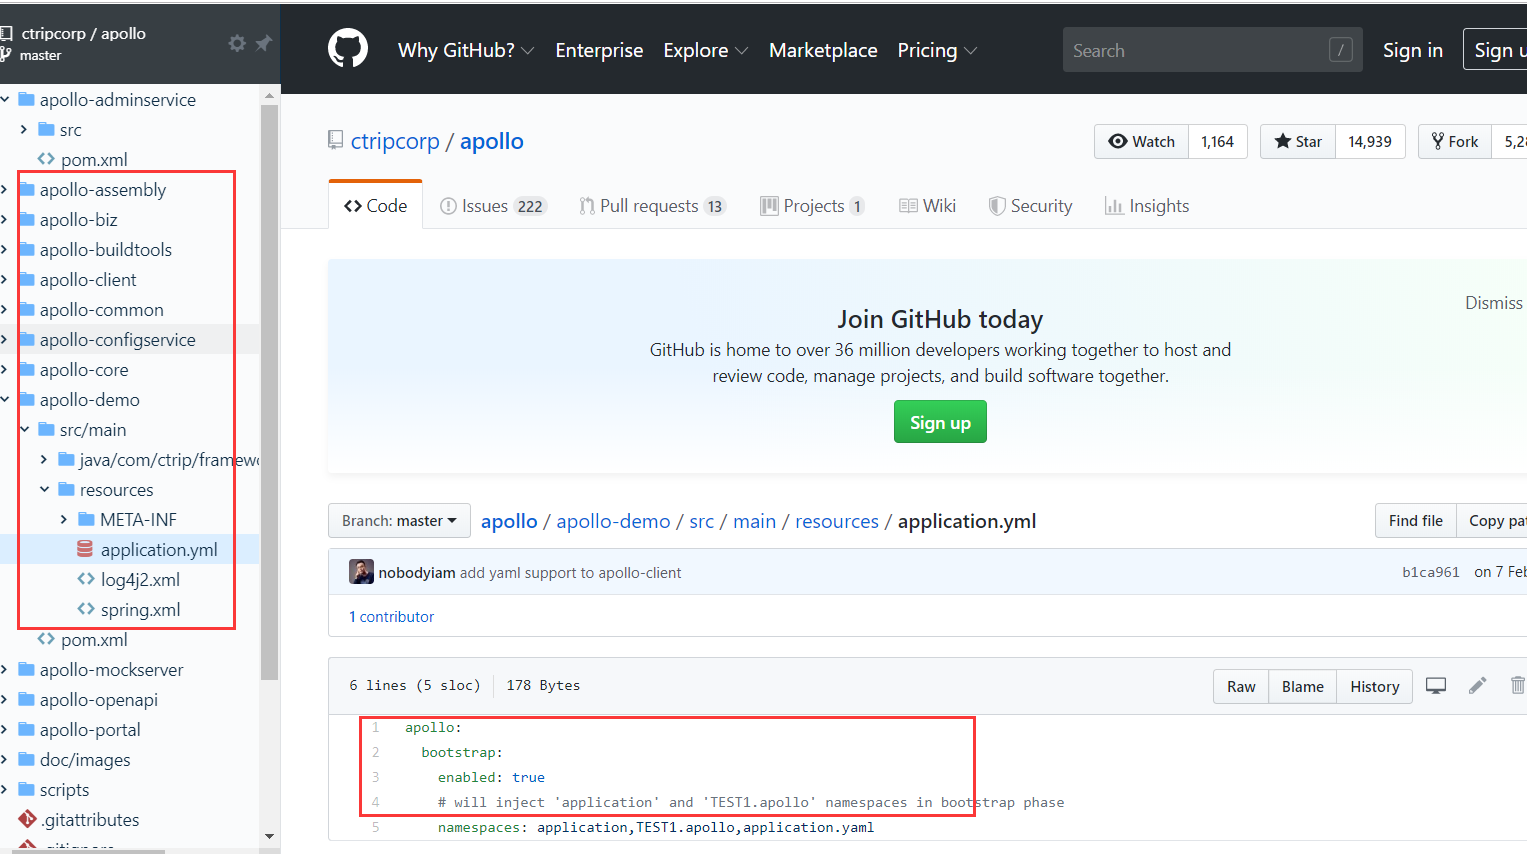
Task: Star the apollo repository
Action: pos(1298,142)
